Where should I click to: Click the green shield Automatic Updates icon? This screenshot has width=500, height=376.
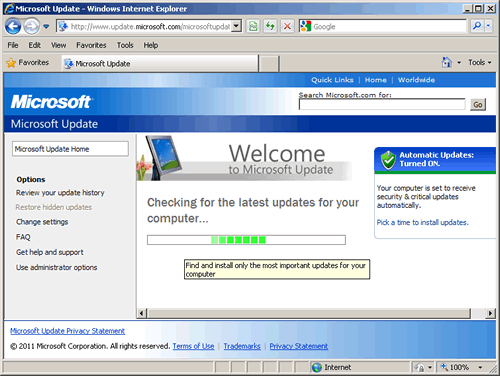pos(388,160)
